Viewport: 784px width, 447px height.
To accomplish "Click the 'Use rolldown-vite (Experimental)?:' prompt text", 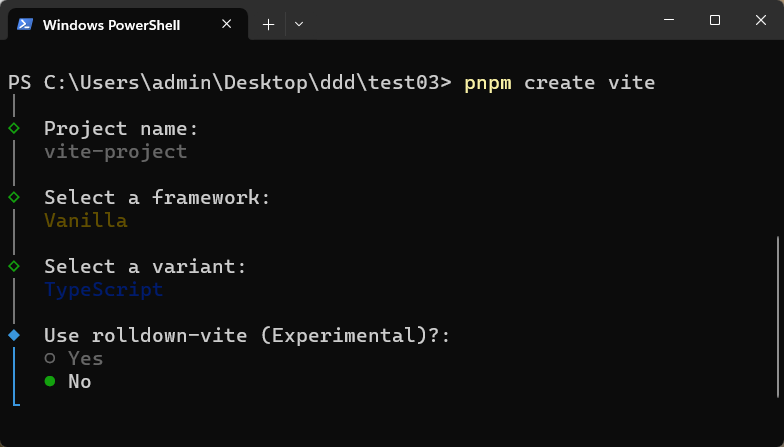I will click(x=247, y=335).
